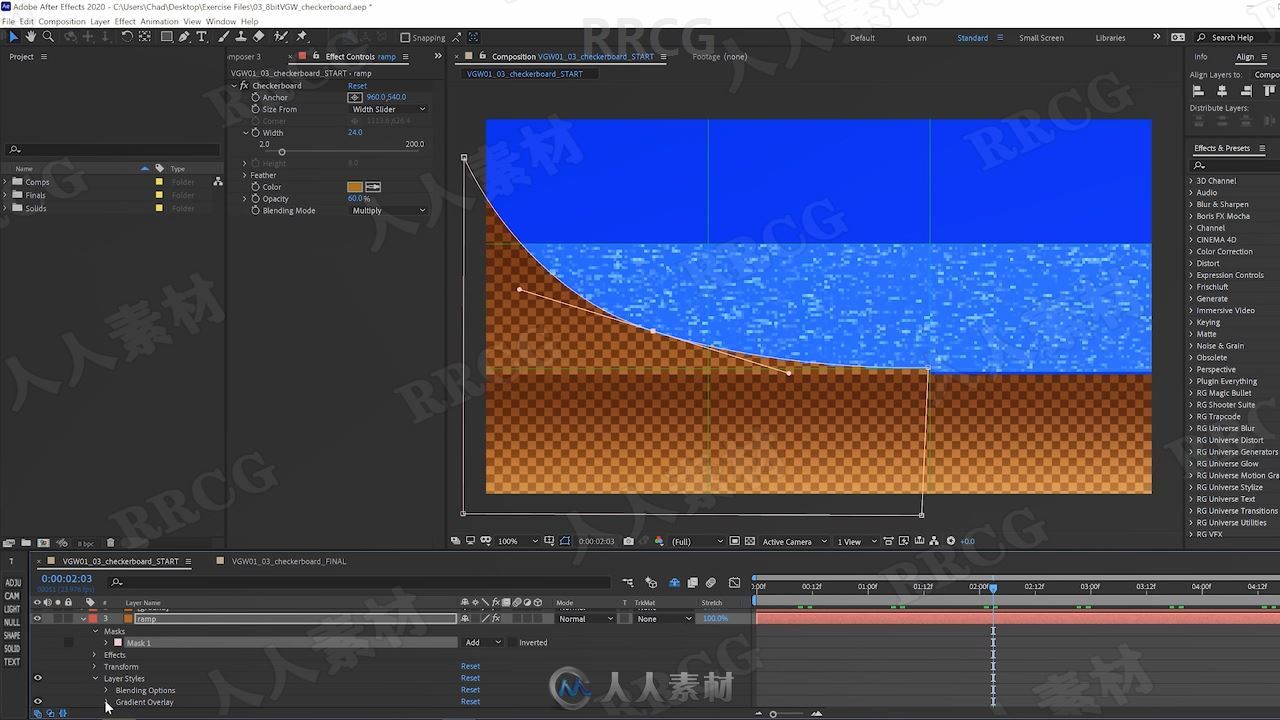Screen dimensions: 1280x720
Task: Open the Blending Mode Multiply dropdown
Action: [388, 210]
